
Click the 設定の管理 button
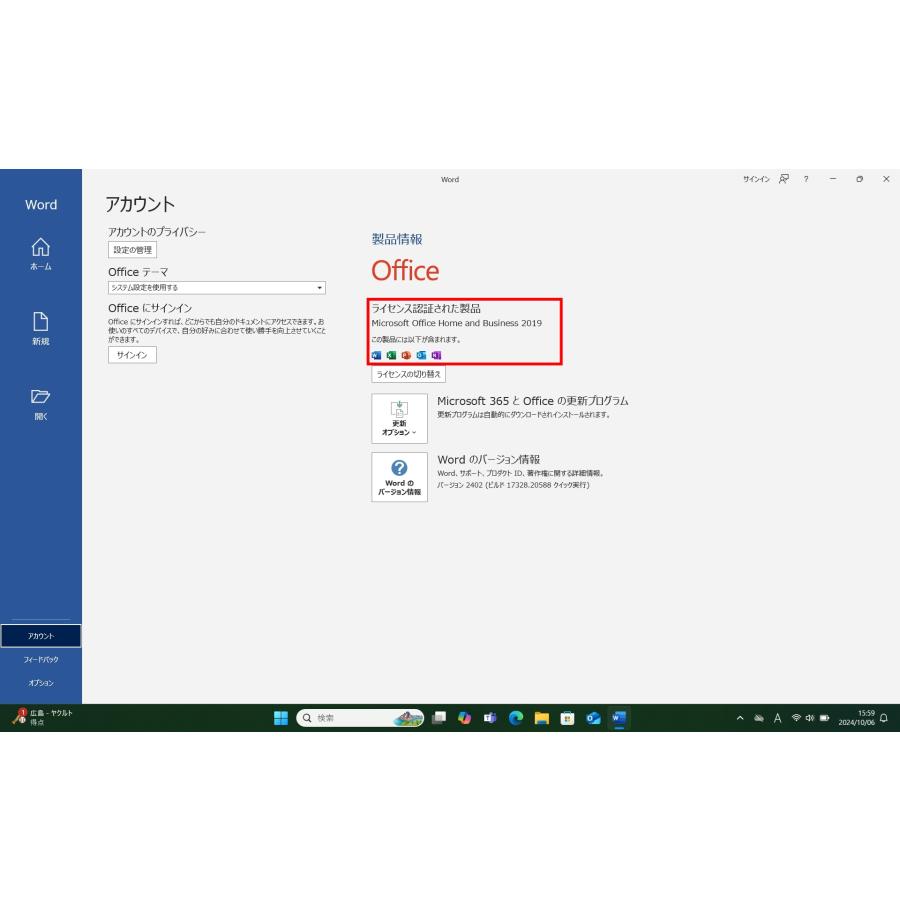(132, 250)
